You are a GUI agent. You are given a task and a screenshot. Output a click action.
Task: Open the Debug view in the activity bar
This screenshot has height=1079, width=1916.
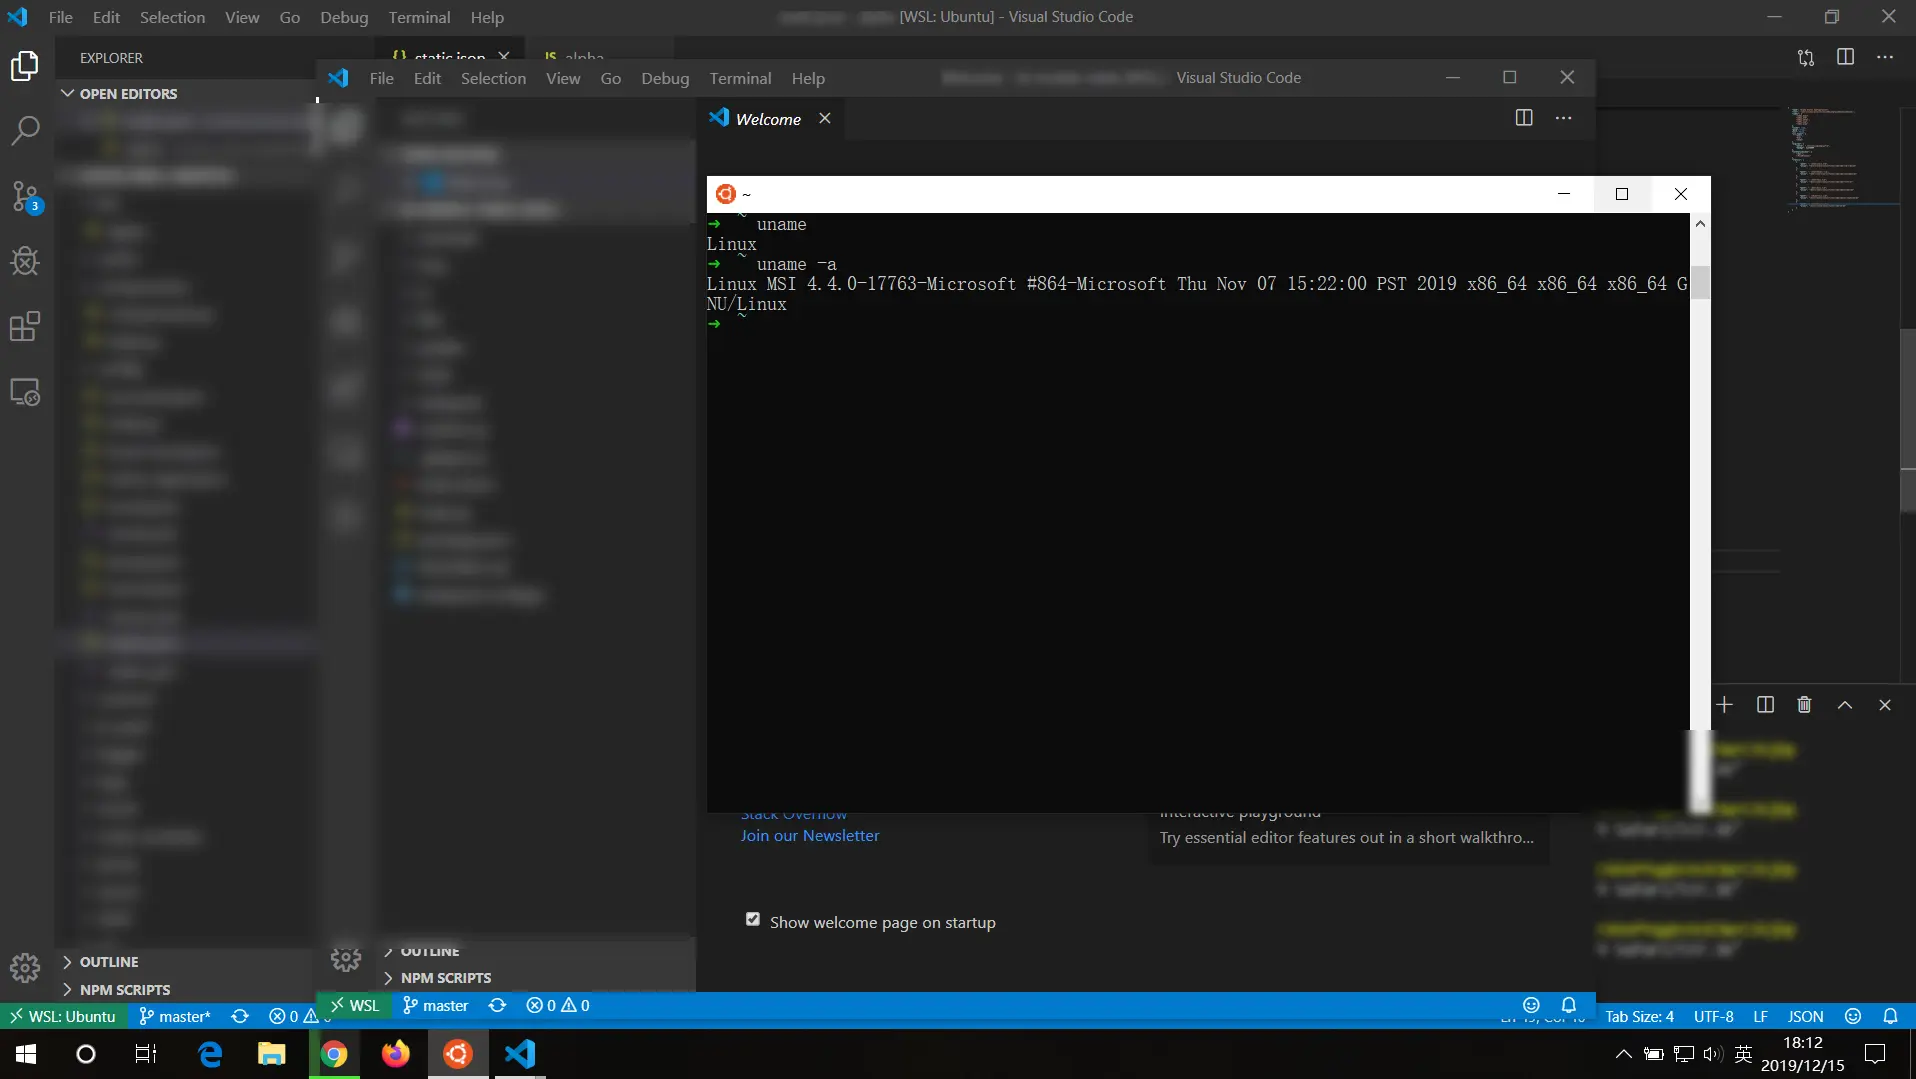point(25,261)
